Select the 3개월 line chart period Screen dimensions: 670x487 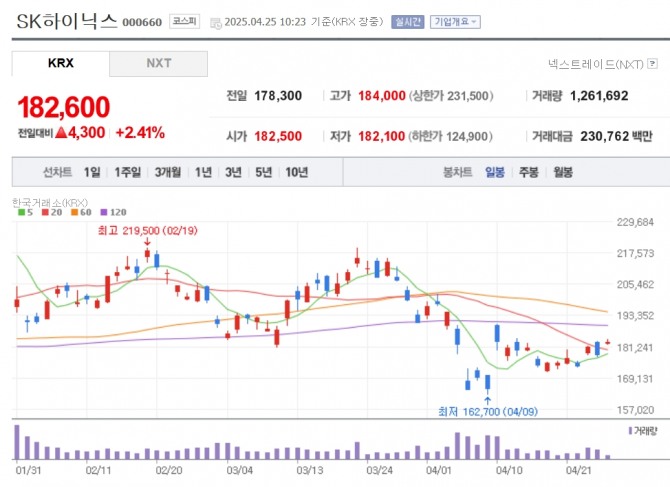pyautogui.click(x=168, y=172)
